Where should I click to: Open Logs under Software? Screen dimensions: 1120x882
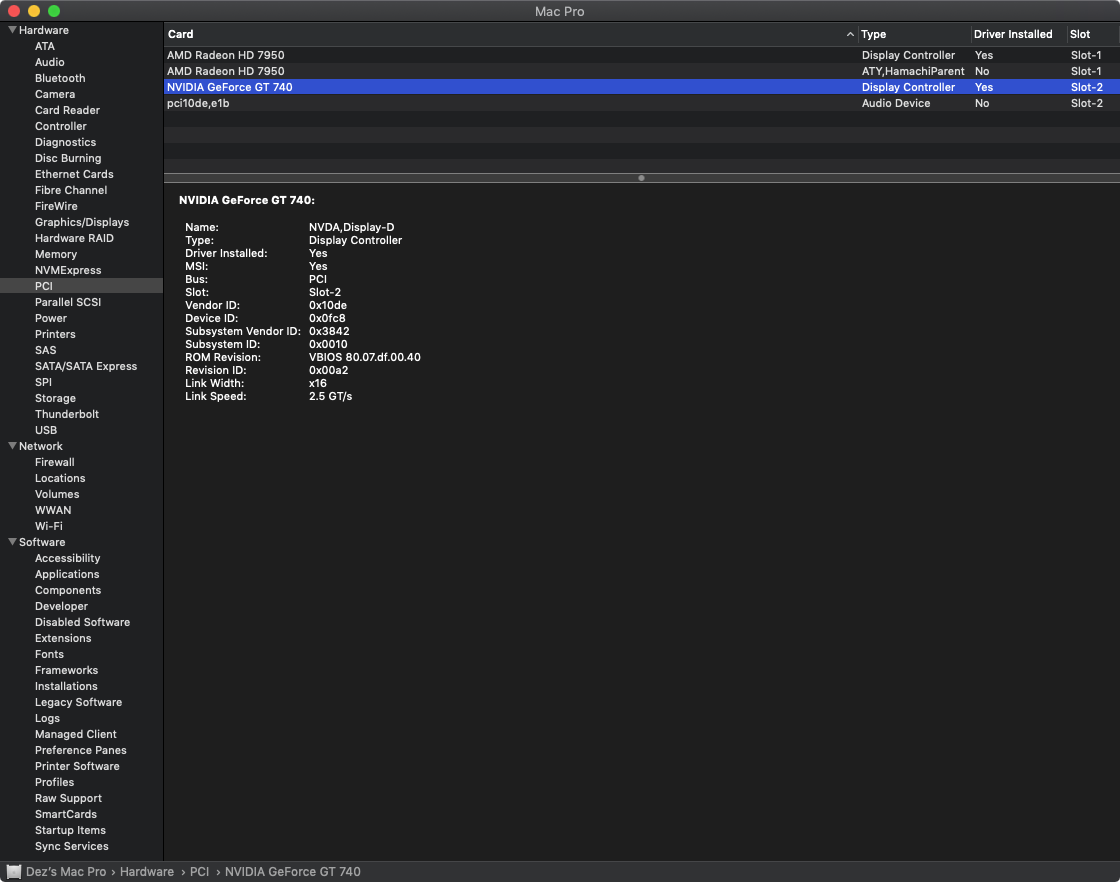tap(47, 718)
